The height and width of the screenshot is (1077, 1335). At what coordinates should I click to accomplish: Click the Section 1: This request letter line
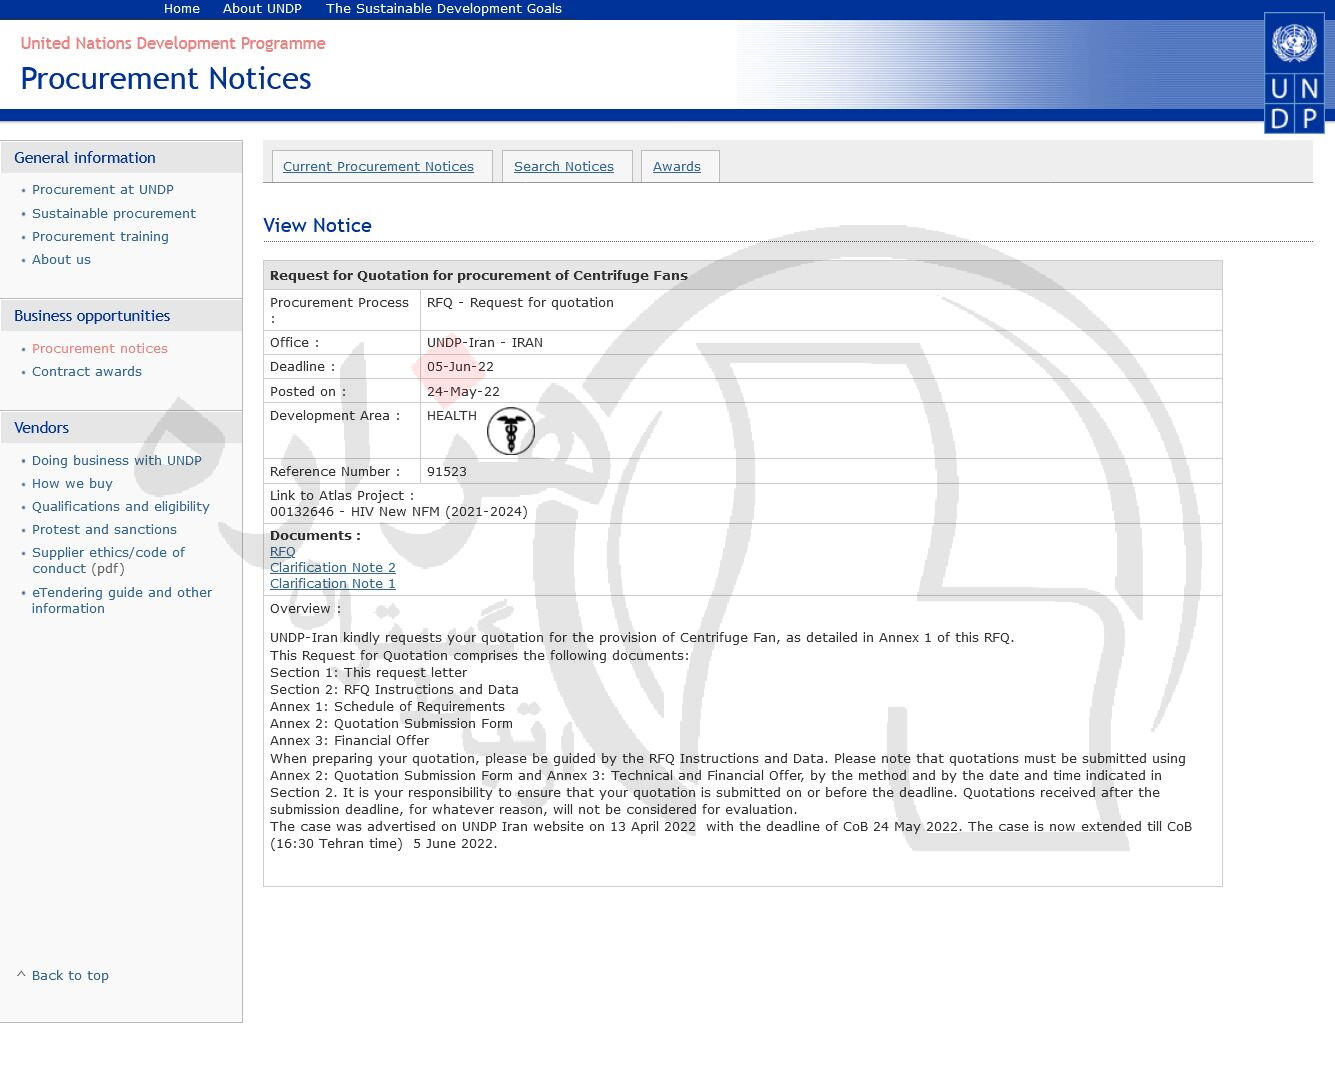click(368, 672)
